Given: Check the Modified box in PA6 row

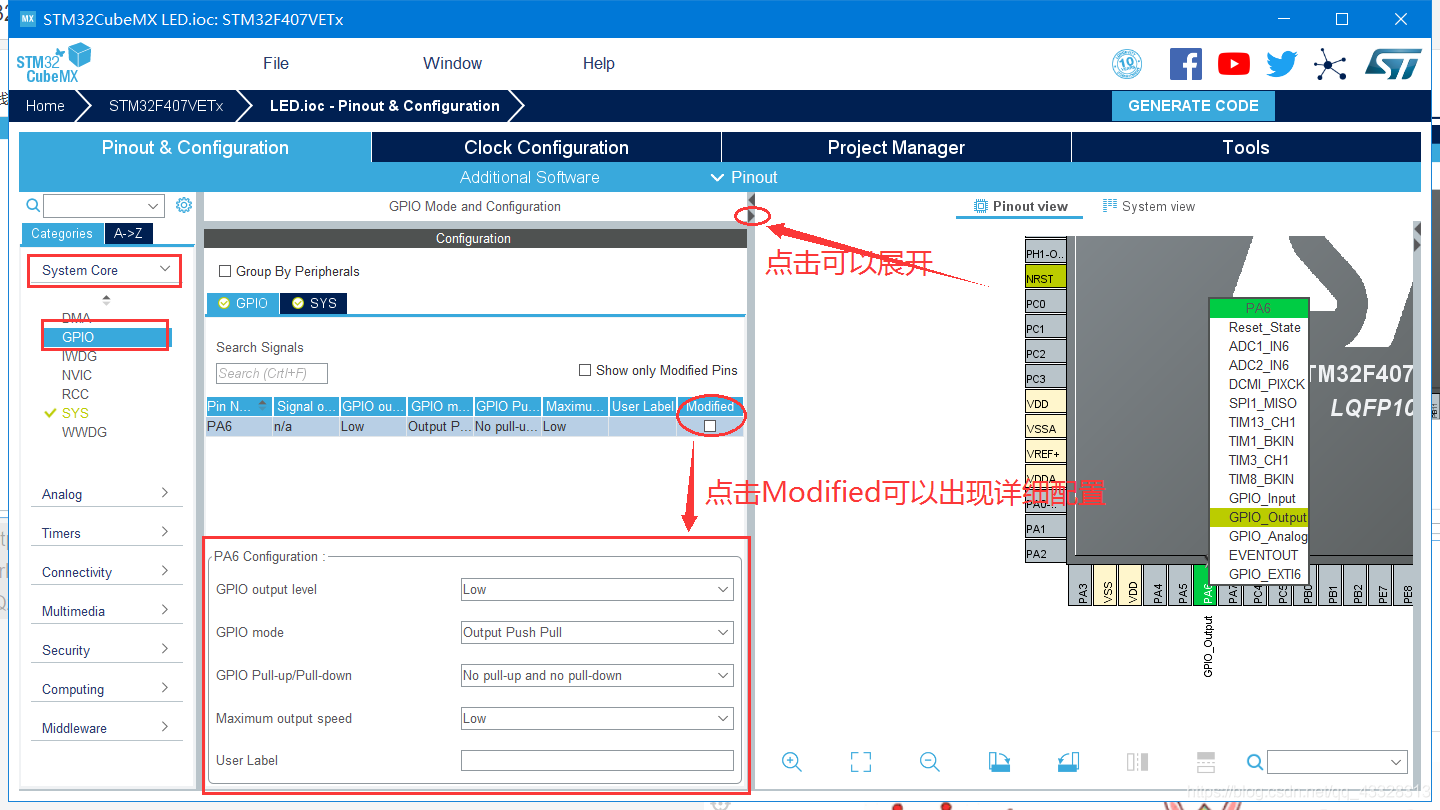Looking at the screenshot, I should (710, 426).
